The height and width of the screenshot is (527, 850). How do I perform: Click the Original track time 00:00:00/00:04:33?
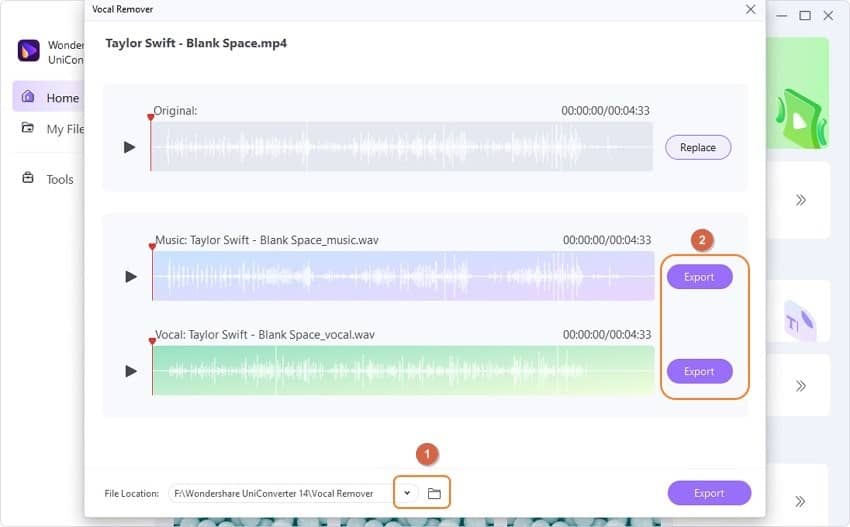coord(605,111)
